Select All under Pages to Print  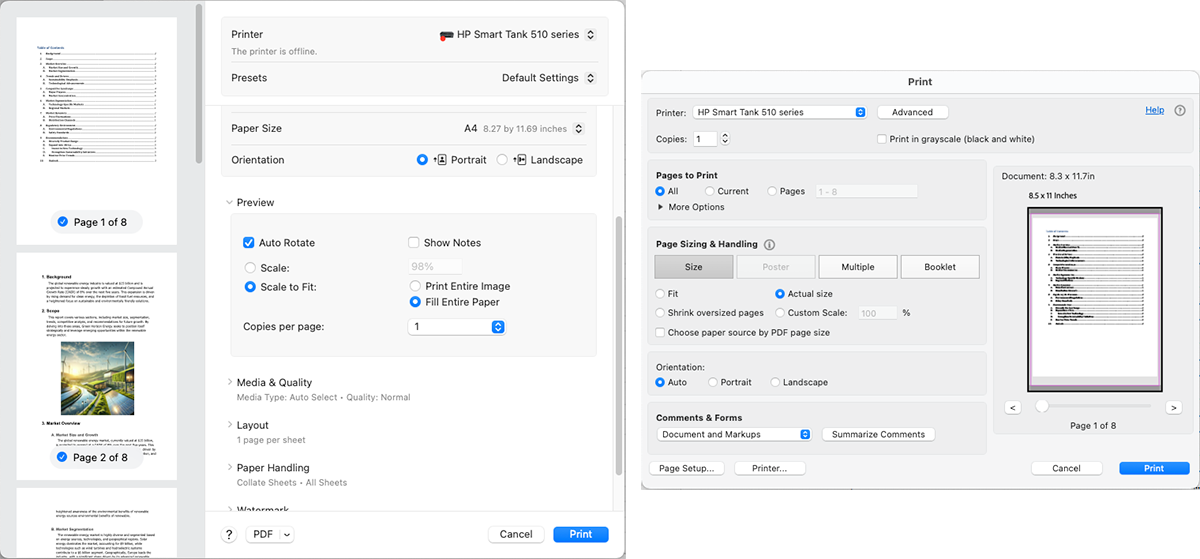[x=660, y=191]
